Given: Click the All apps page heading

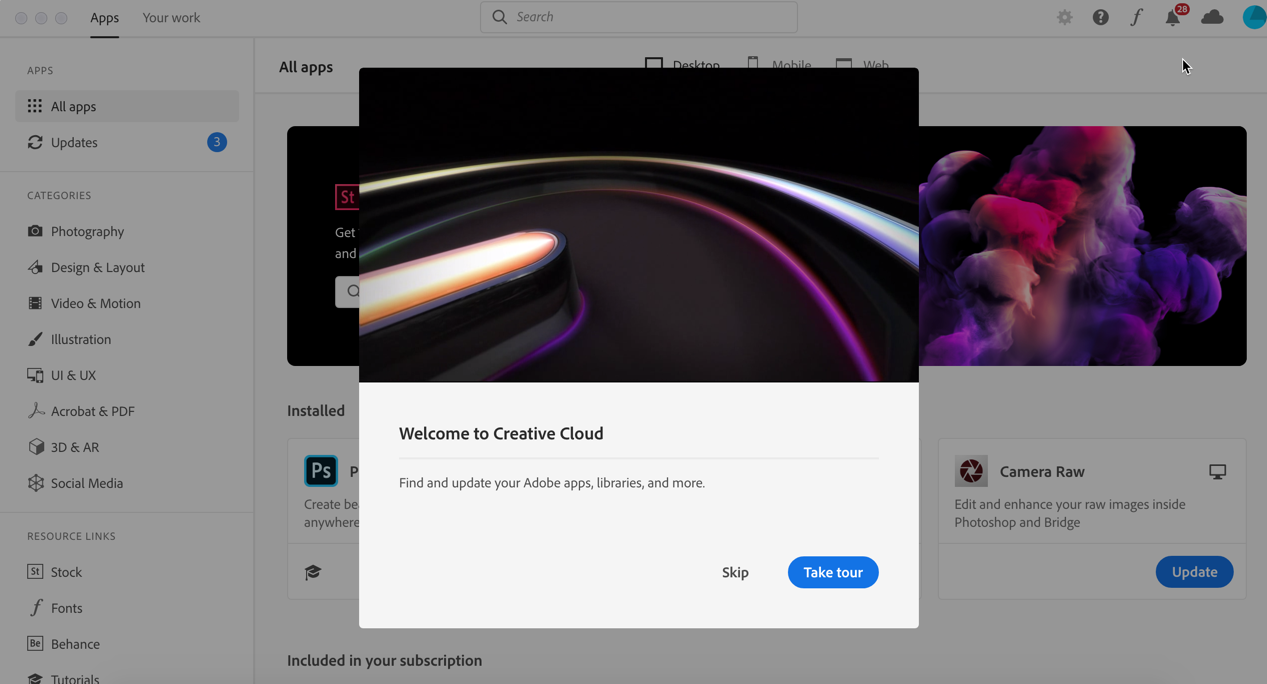Looking at the screenshot, I should [x=306, y=67].
